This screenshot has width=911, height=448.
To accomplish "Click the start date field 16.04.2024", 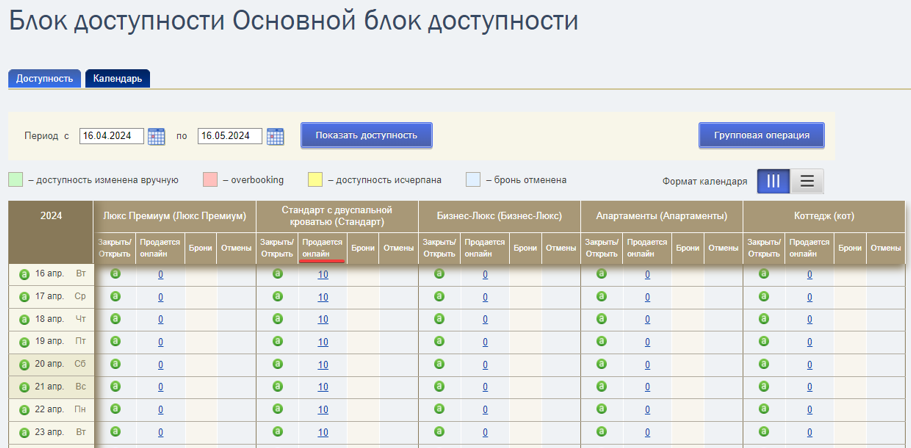I will [x=112, y=136].
